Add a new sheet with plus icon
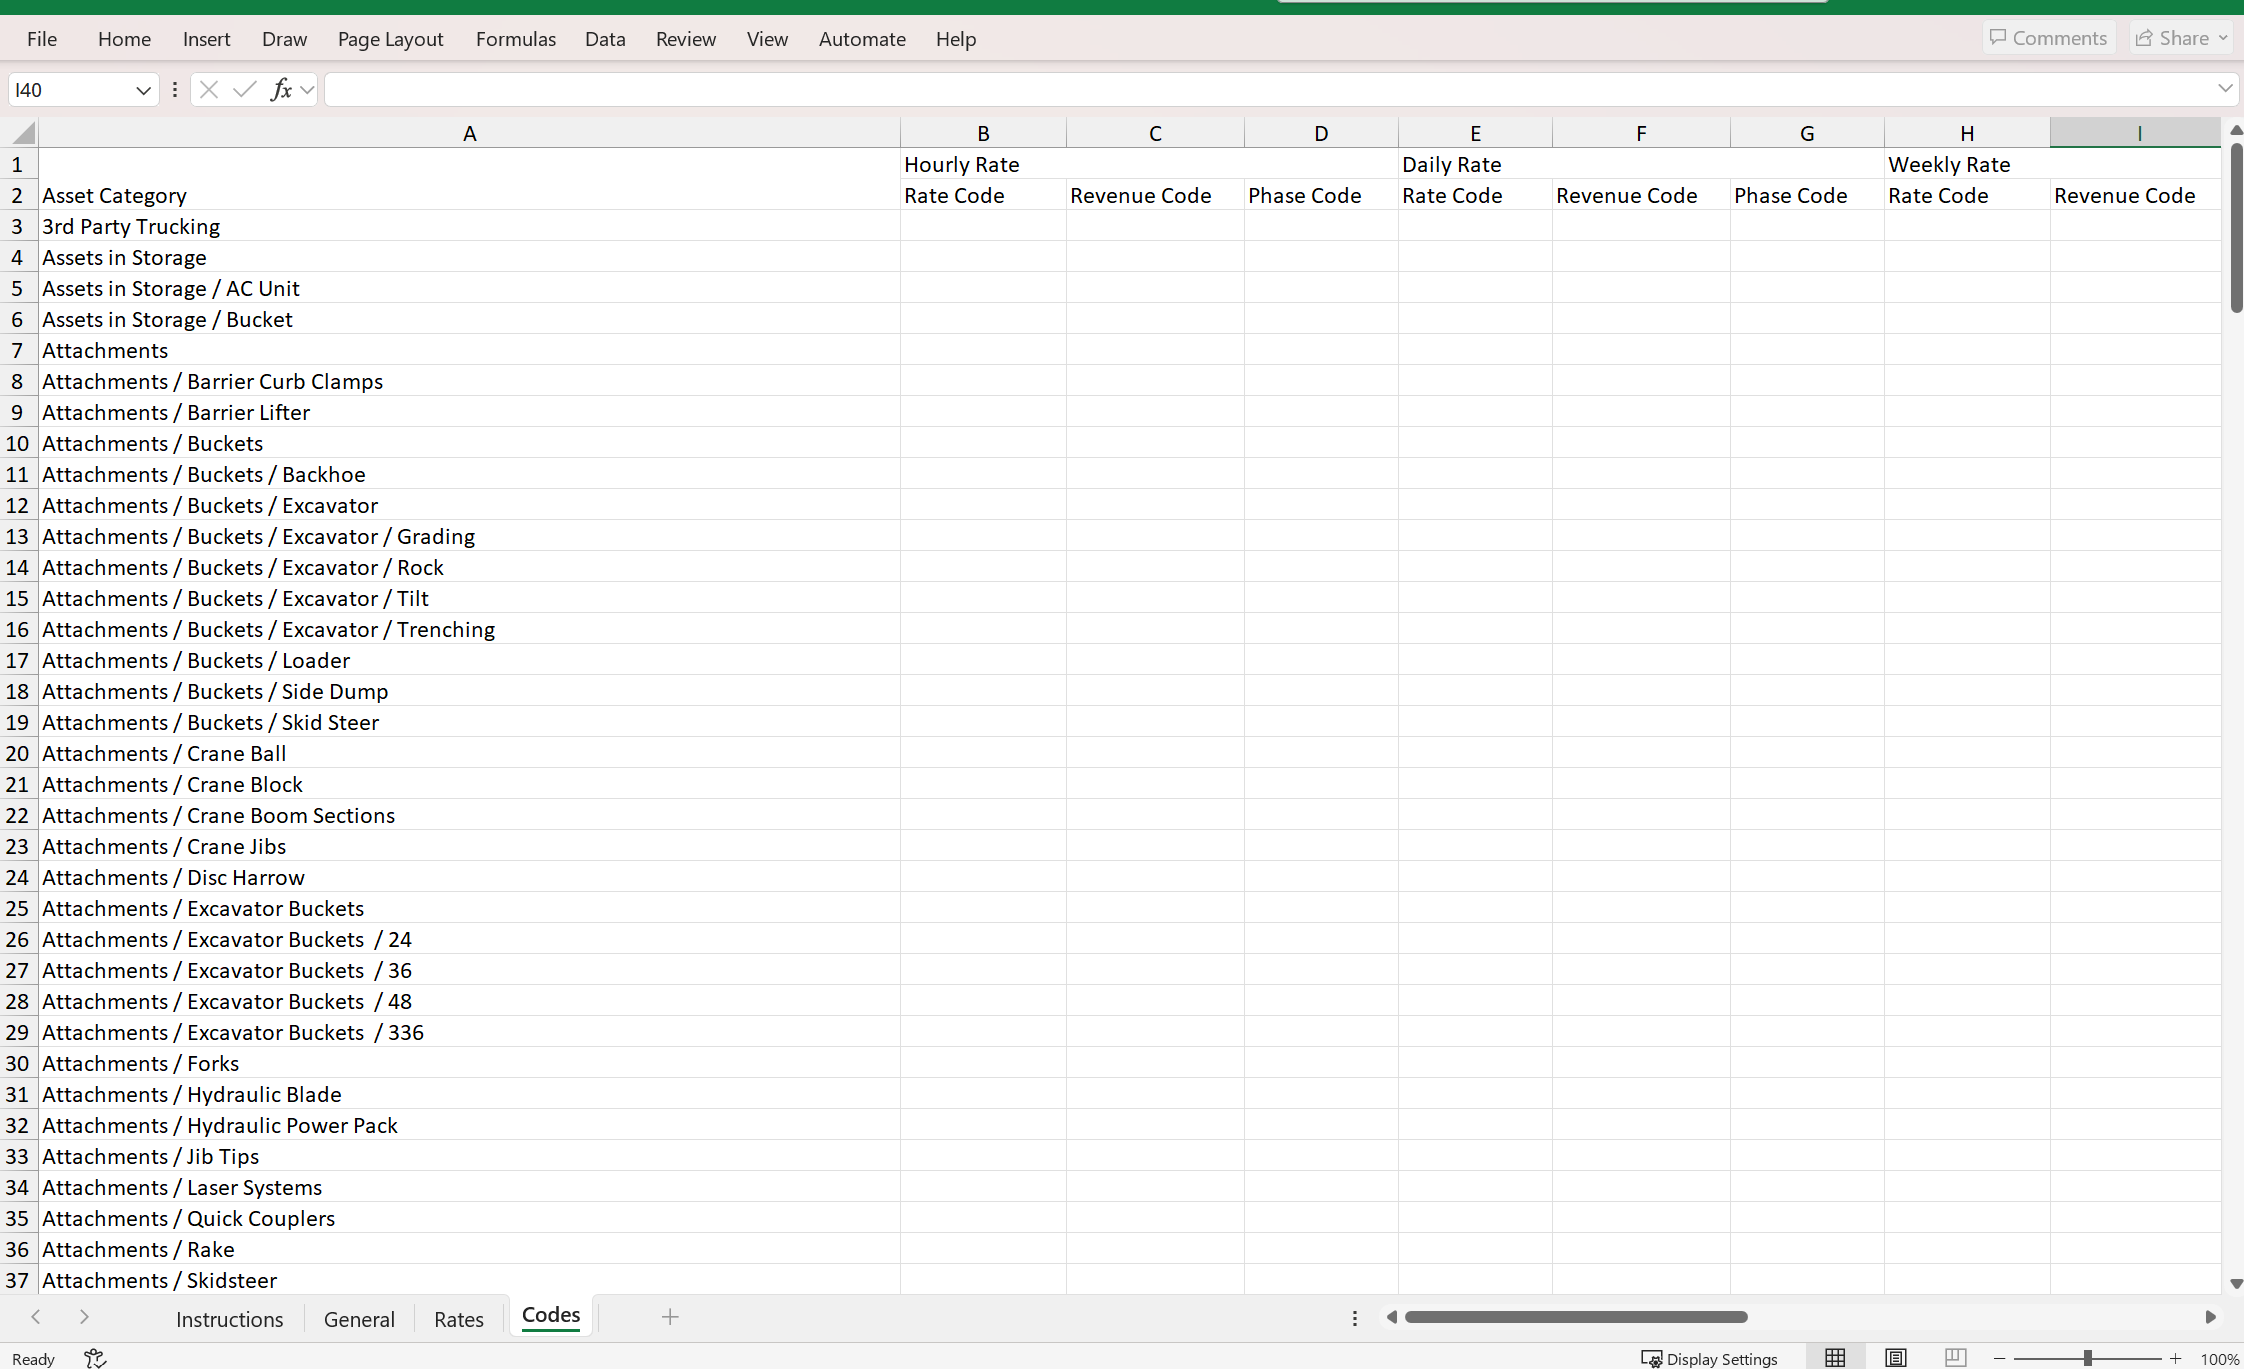The height and width of the screenshot is (1369, 2244). click(670, 1317)
